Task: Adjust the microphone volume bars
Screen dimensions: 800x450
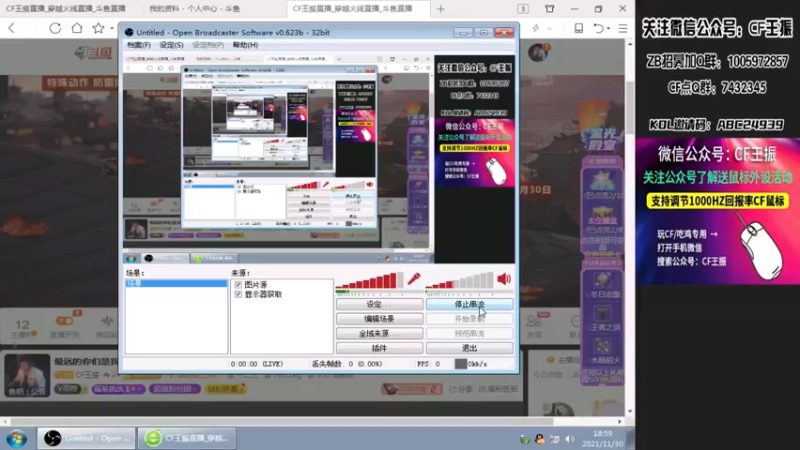Action: click(370, 281)
